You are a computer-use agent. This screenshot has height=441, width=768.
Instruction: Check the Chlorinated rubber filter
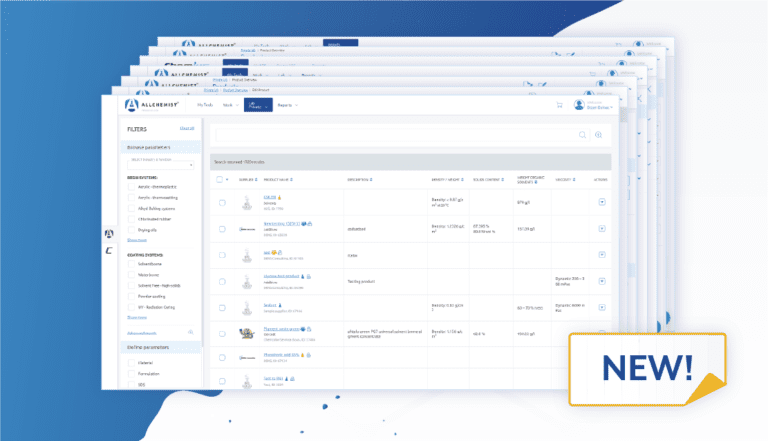coord(131,219)
